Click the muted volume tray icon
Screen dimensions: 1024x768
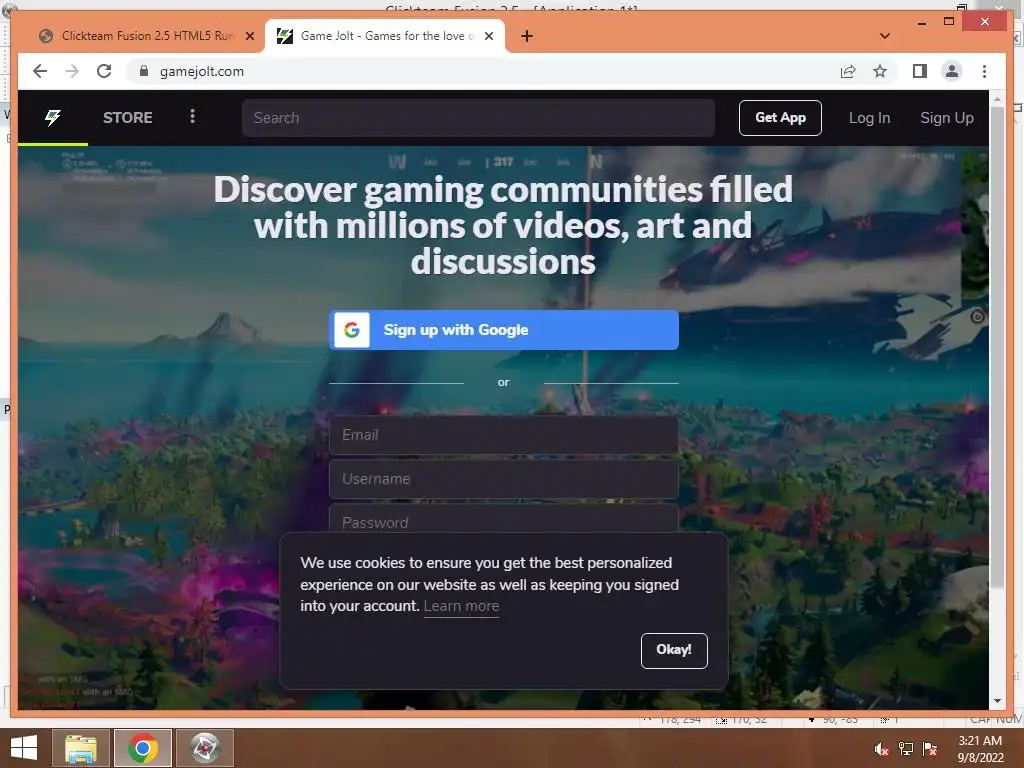coord(882,749)
